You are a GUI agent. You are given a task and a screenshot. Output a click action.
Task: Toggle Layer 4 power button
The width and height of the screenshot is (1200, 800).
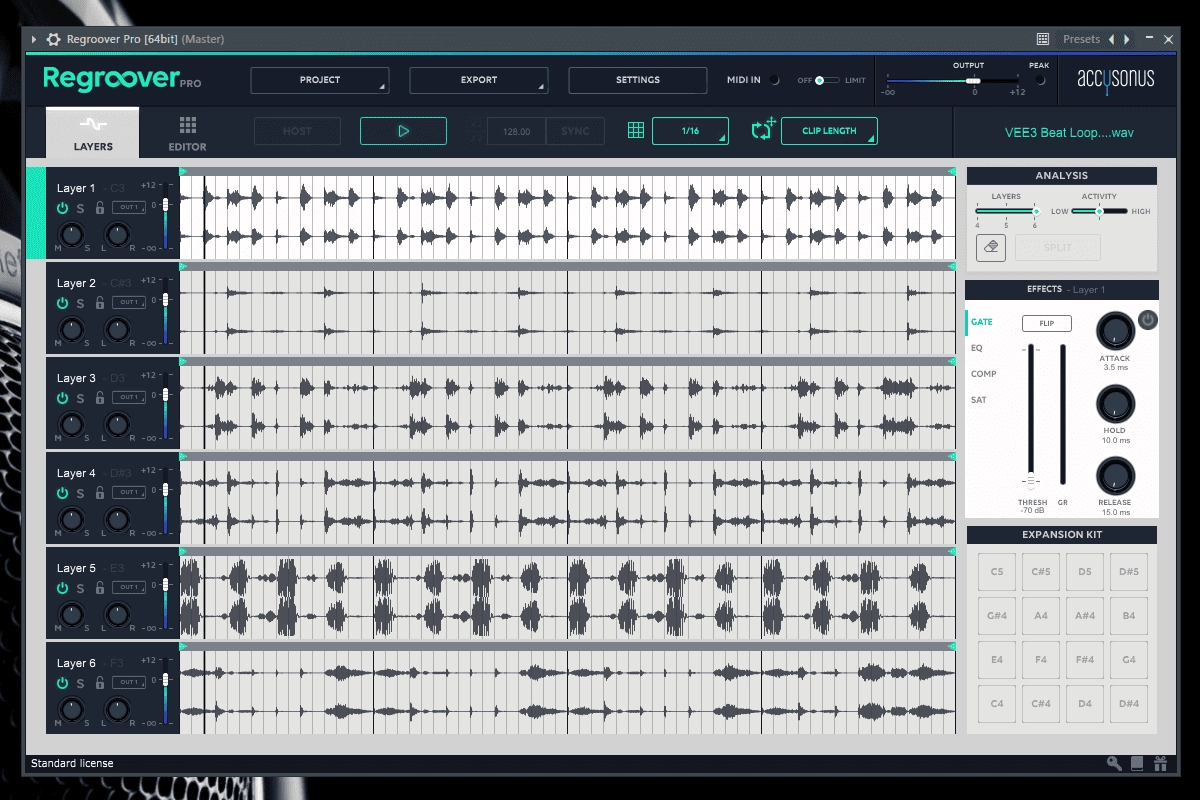pos(62,493)
